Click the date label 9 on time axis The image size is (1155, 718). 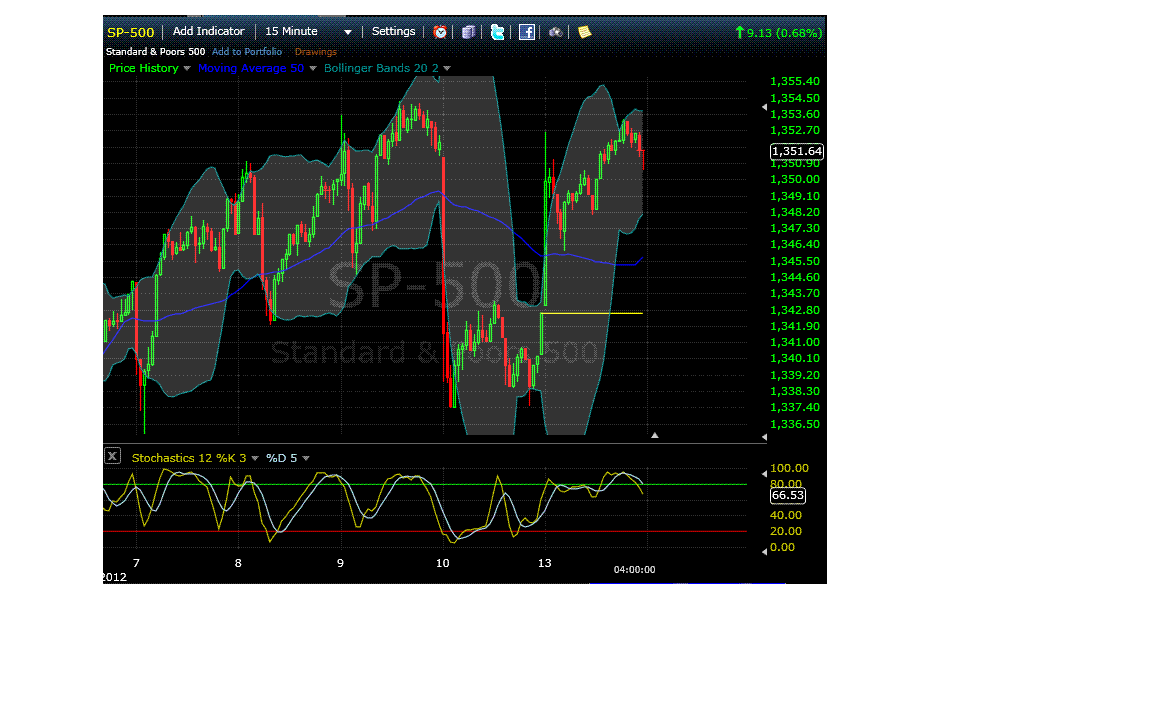[340, 563]
